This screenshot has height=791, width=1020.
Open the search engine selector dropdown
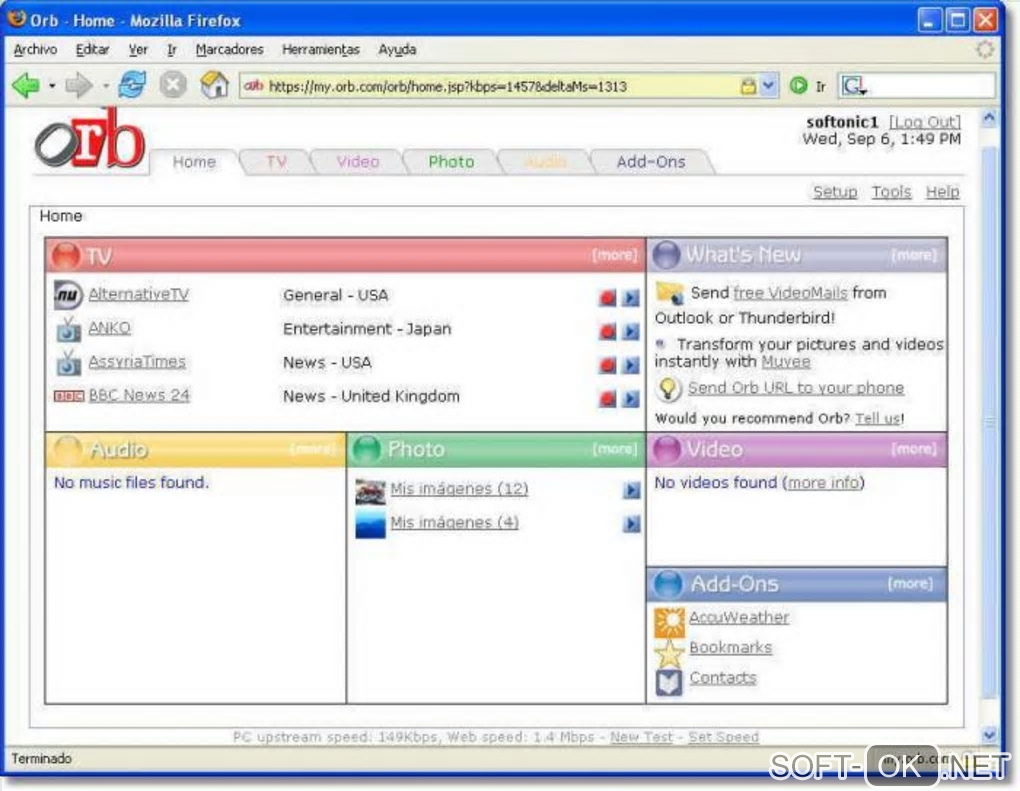coord(853,86)
